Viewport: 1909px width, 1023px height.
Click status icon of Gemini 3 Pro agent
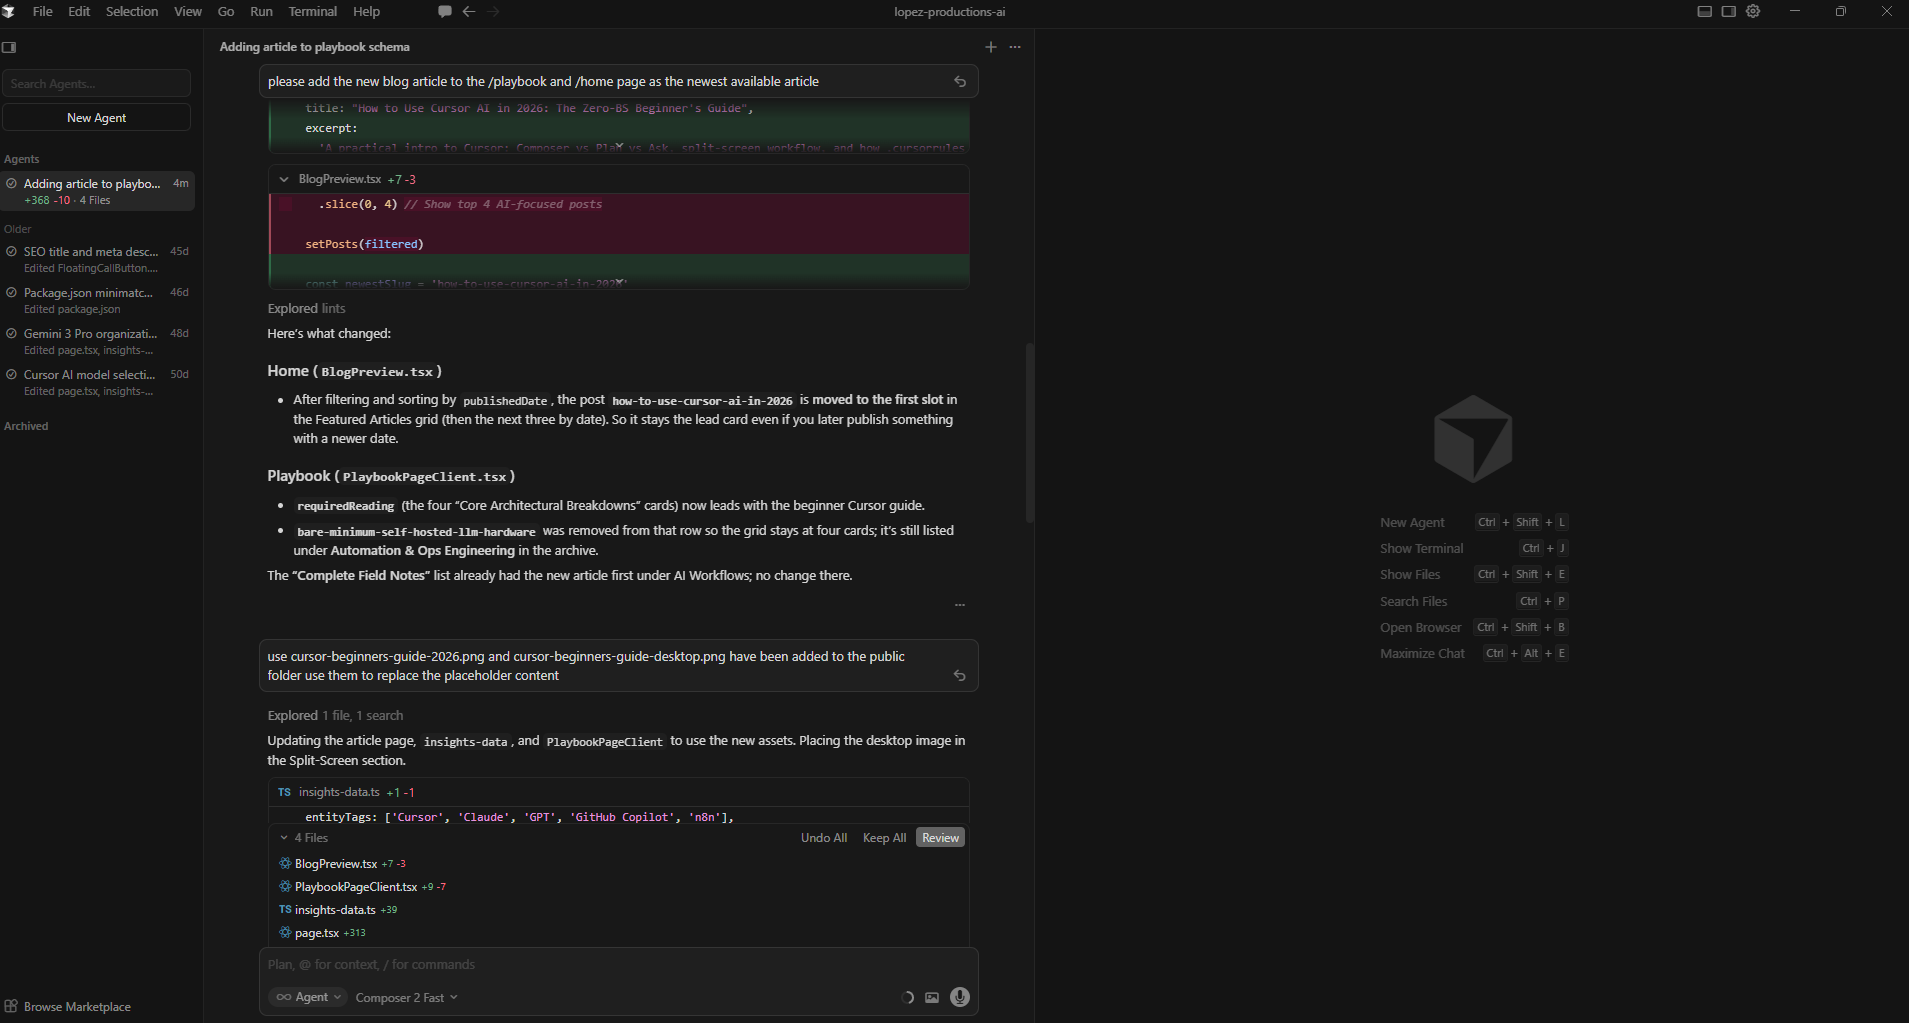point(11,334)
